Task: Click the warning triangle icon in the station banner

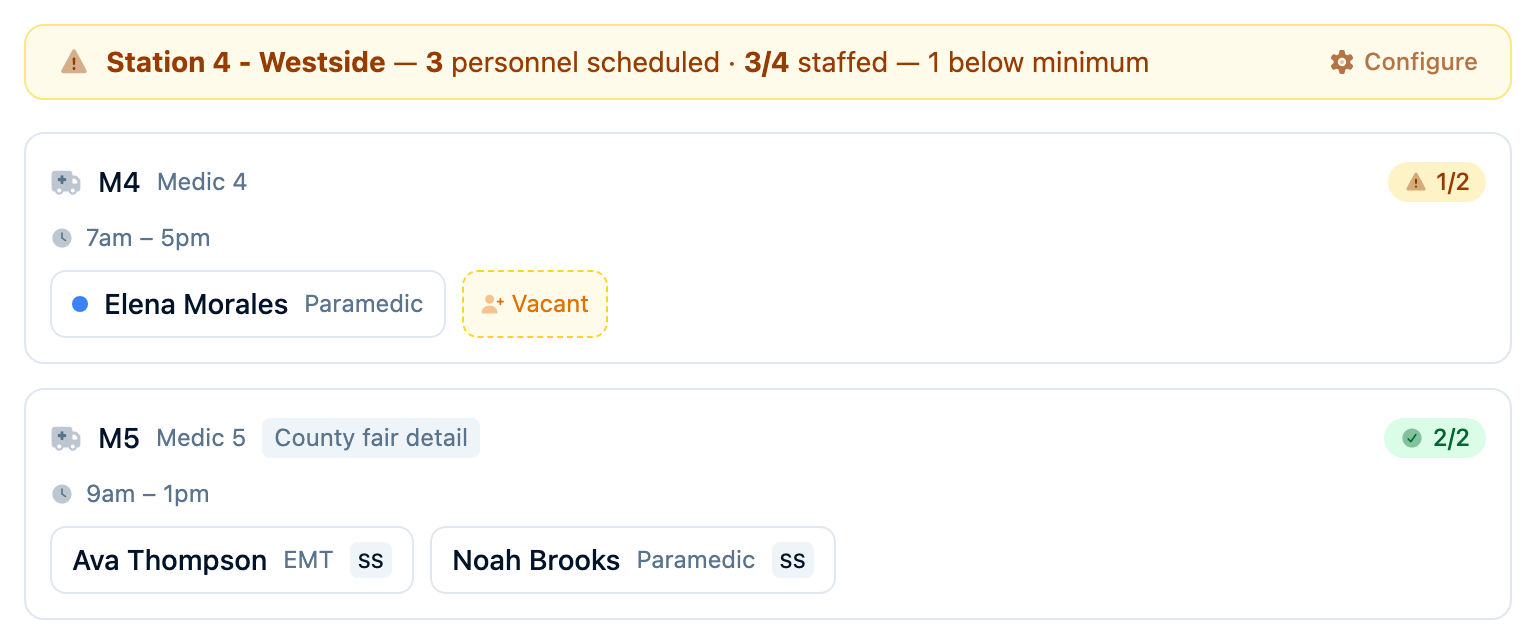Action: click(74, 62)
